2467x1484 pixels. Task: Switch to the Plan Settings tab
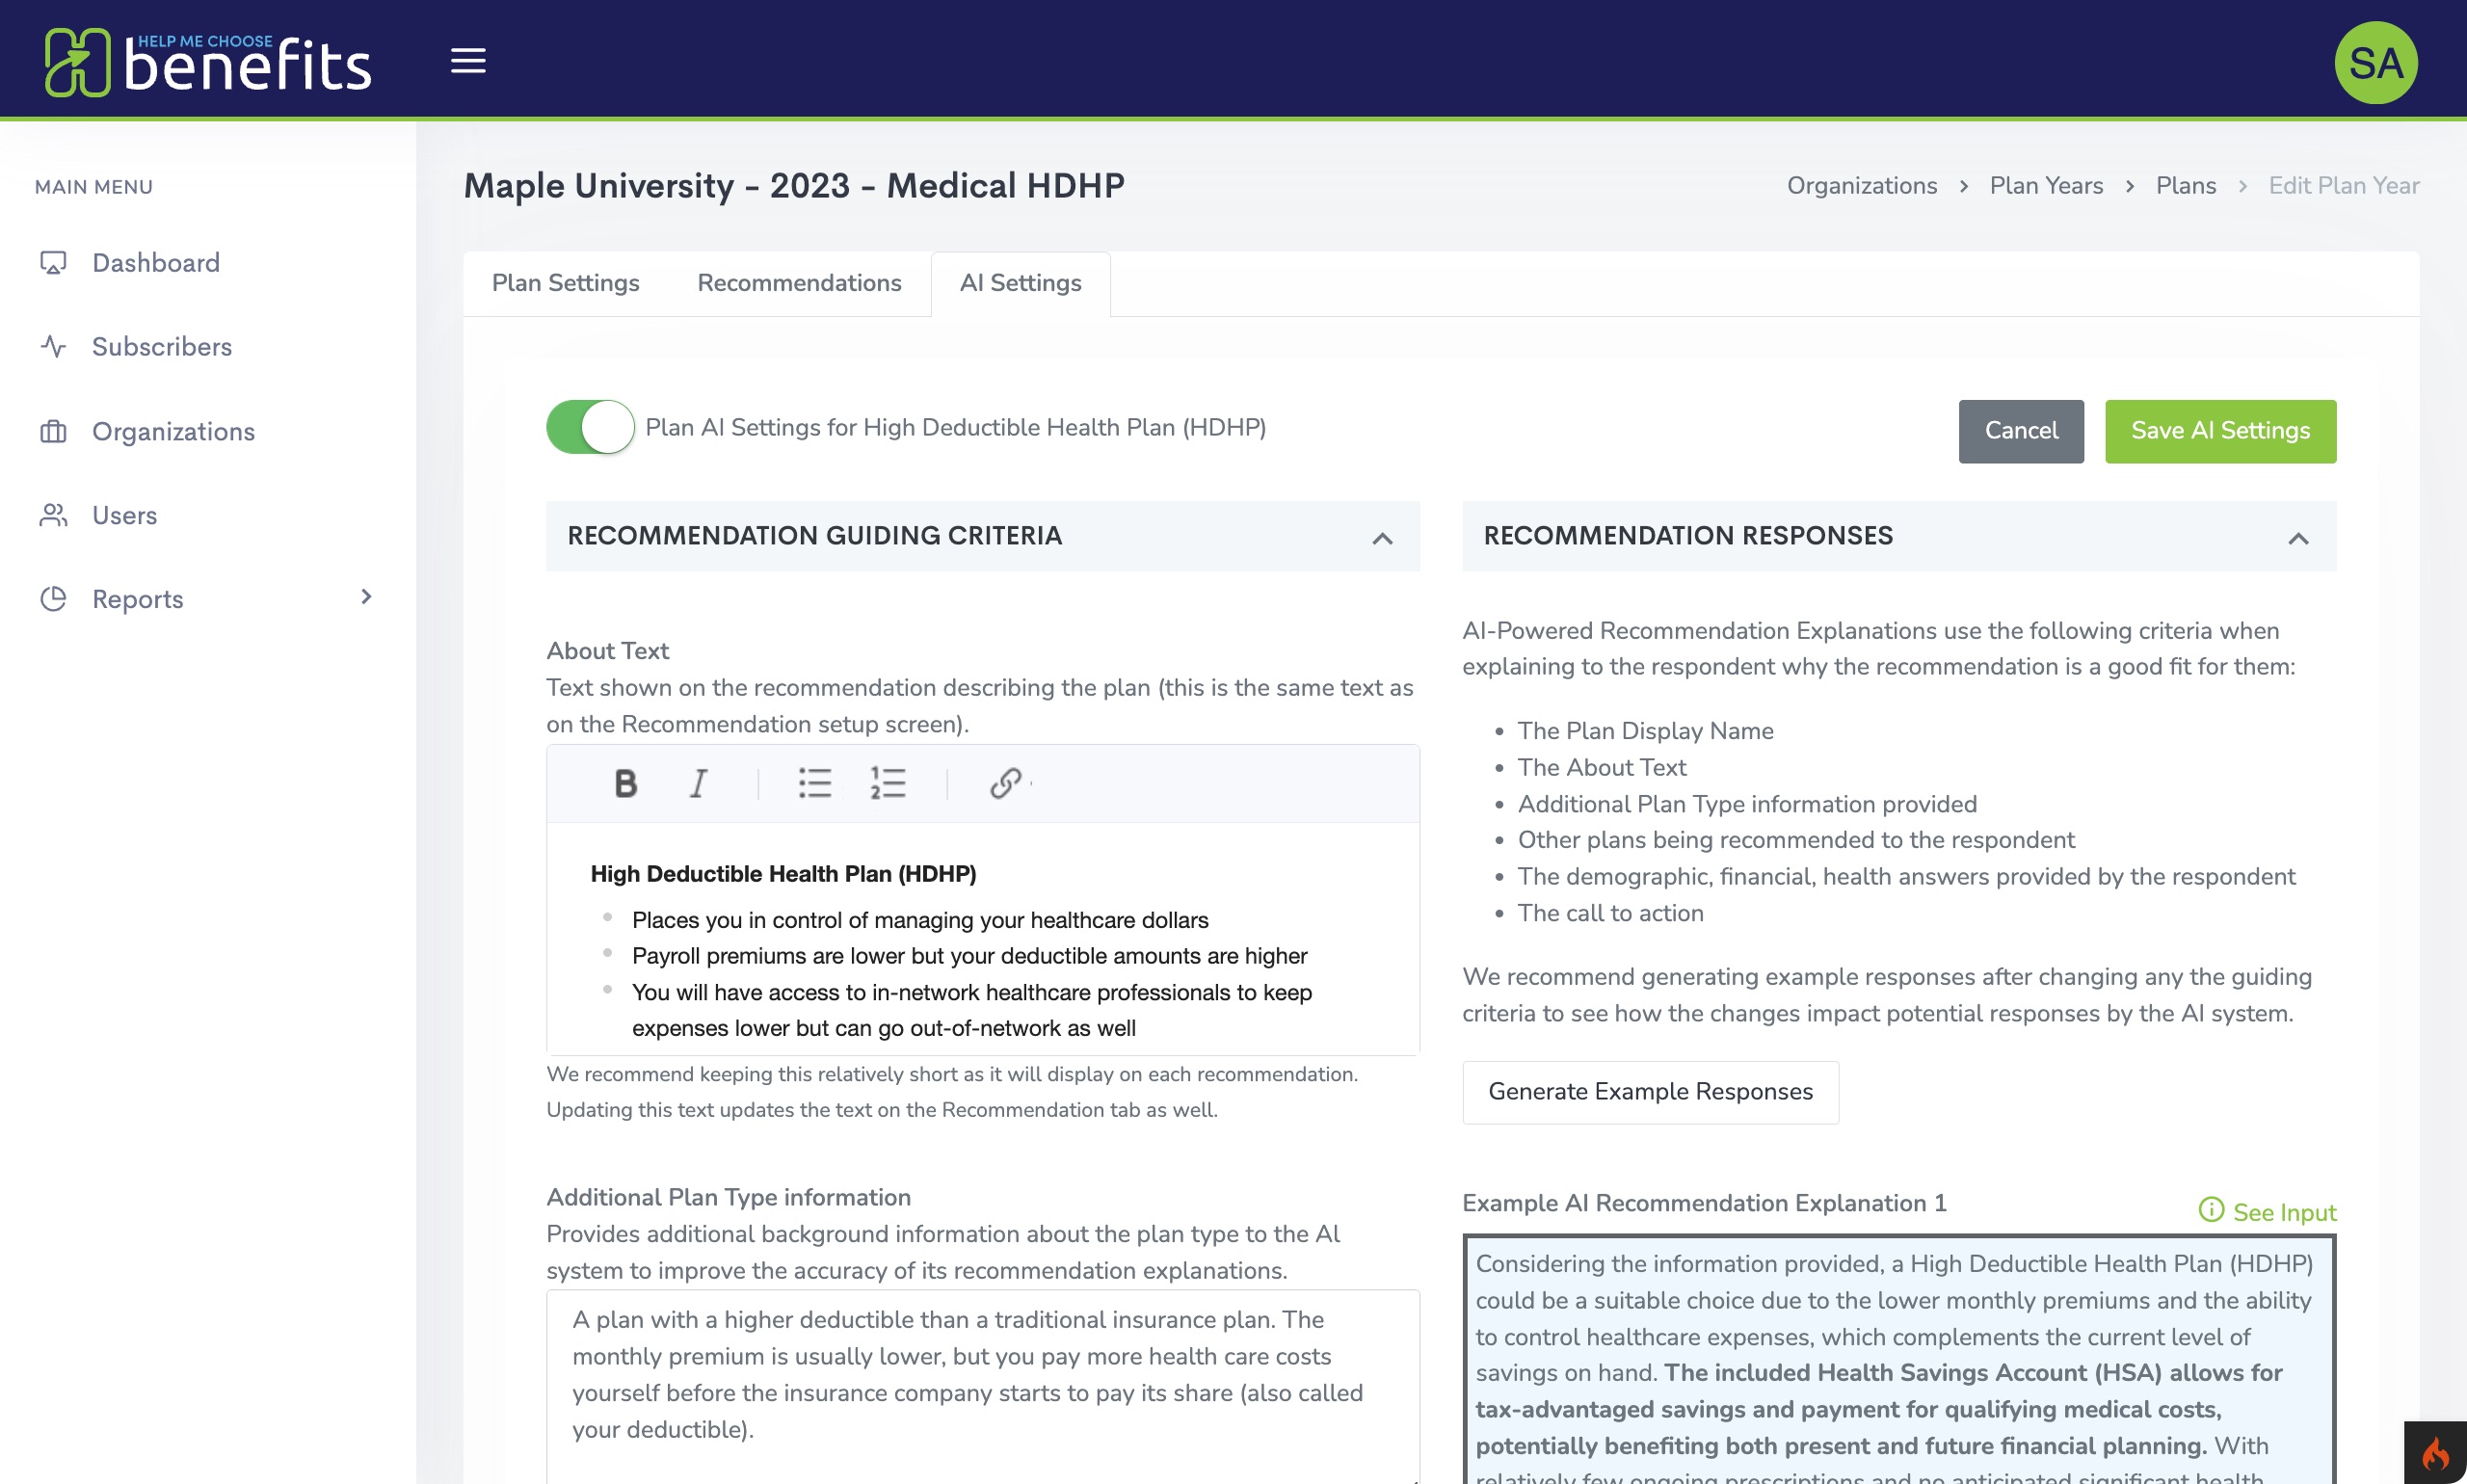click(x=565, y=283)
